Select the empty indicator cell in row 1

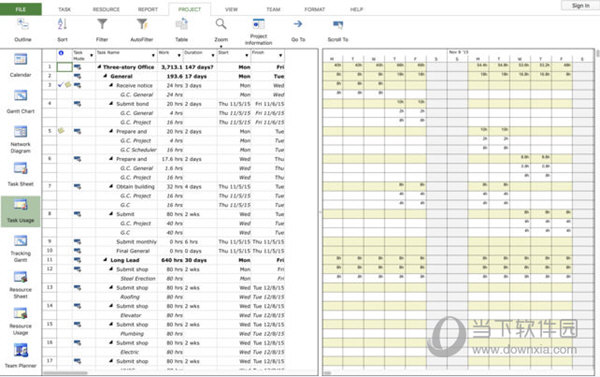pyautogui.click(x=65, y=67)
